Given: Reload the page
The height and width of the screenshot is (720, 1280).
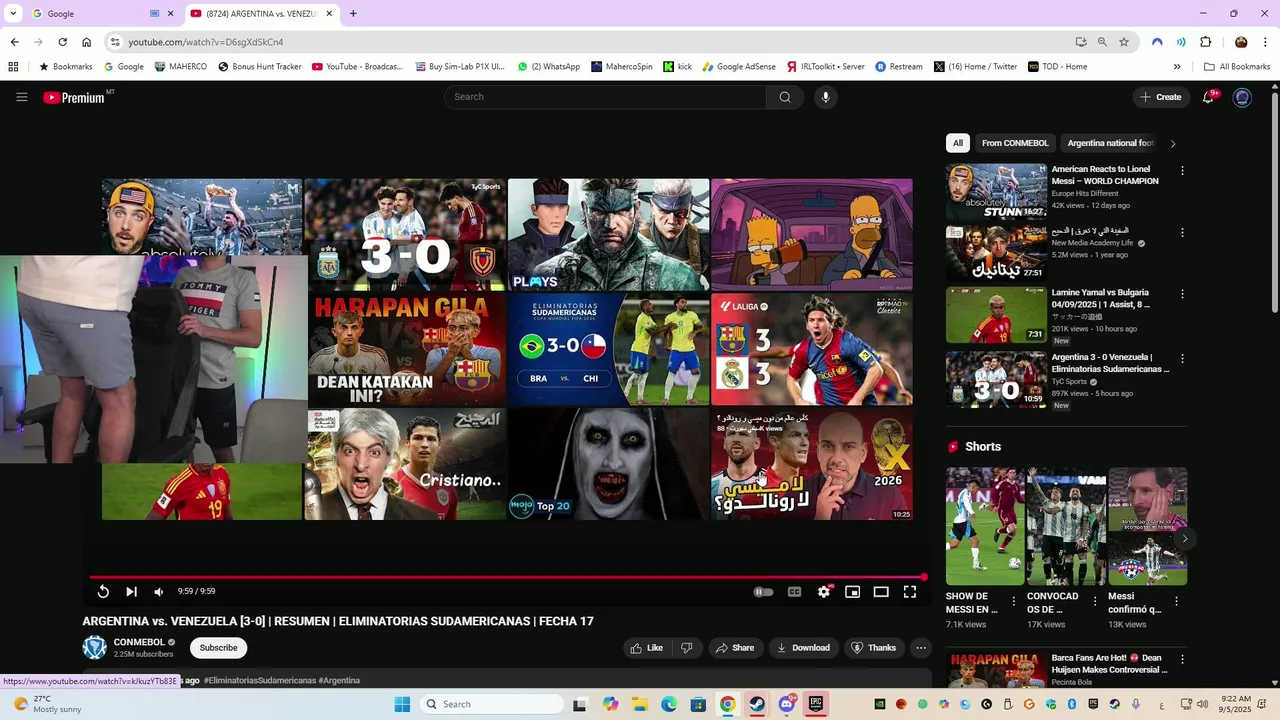Looking at the screenshot, I should pos(62,42).
